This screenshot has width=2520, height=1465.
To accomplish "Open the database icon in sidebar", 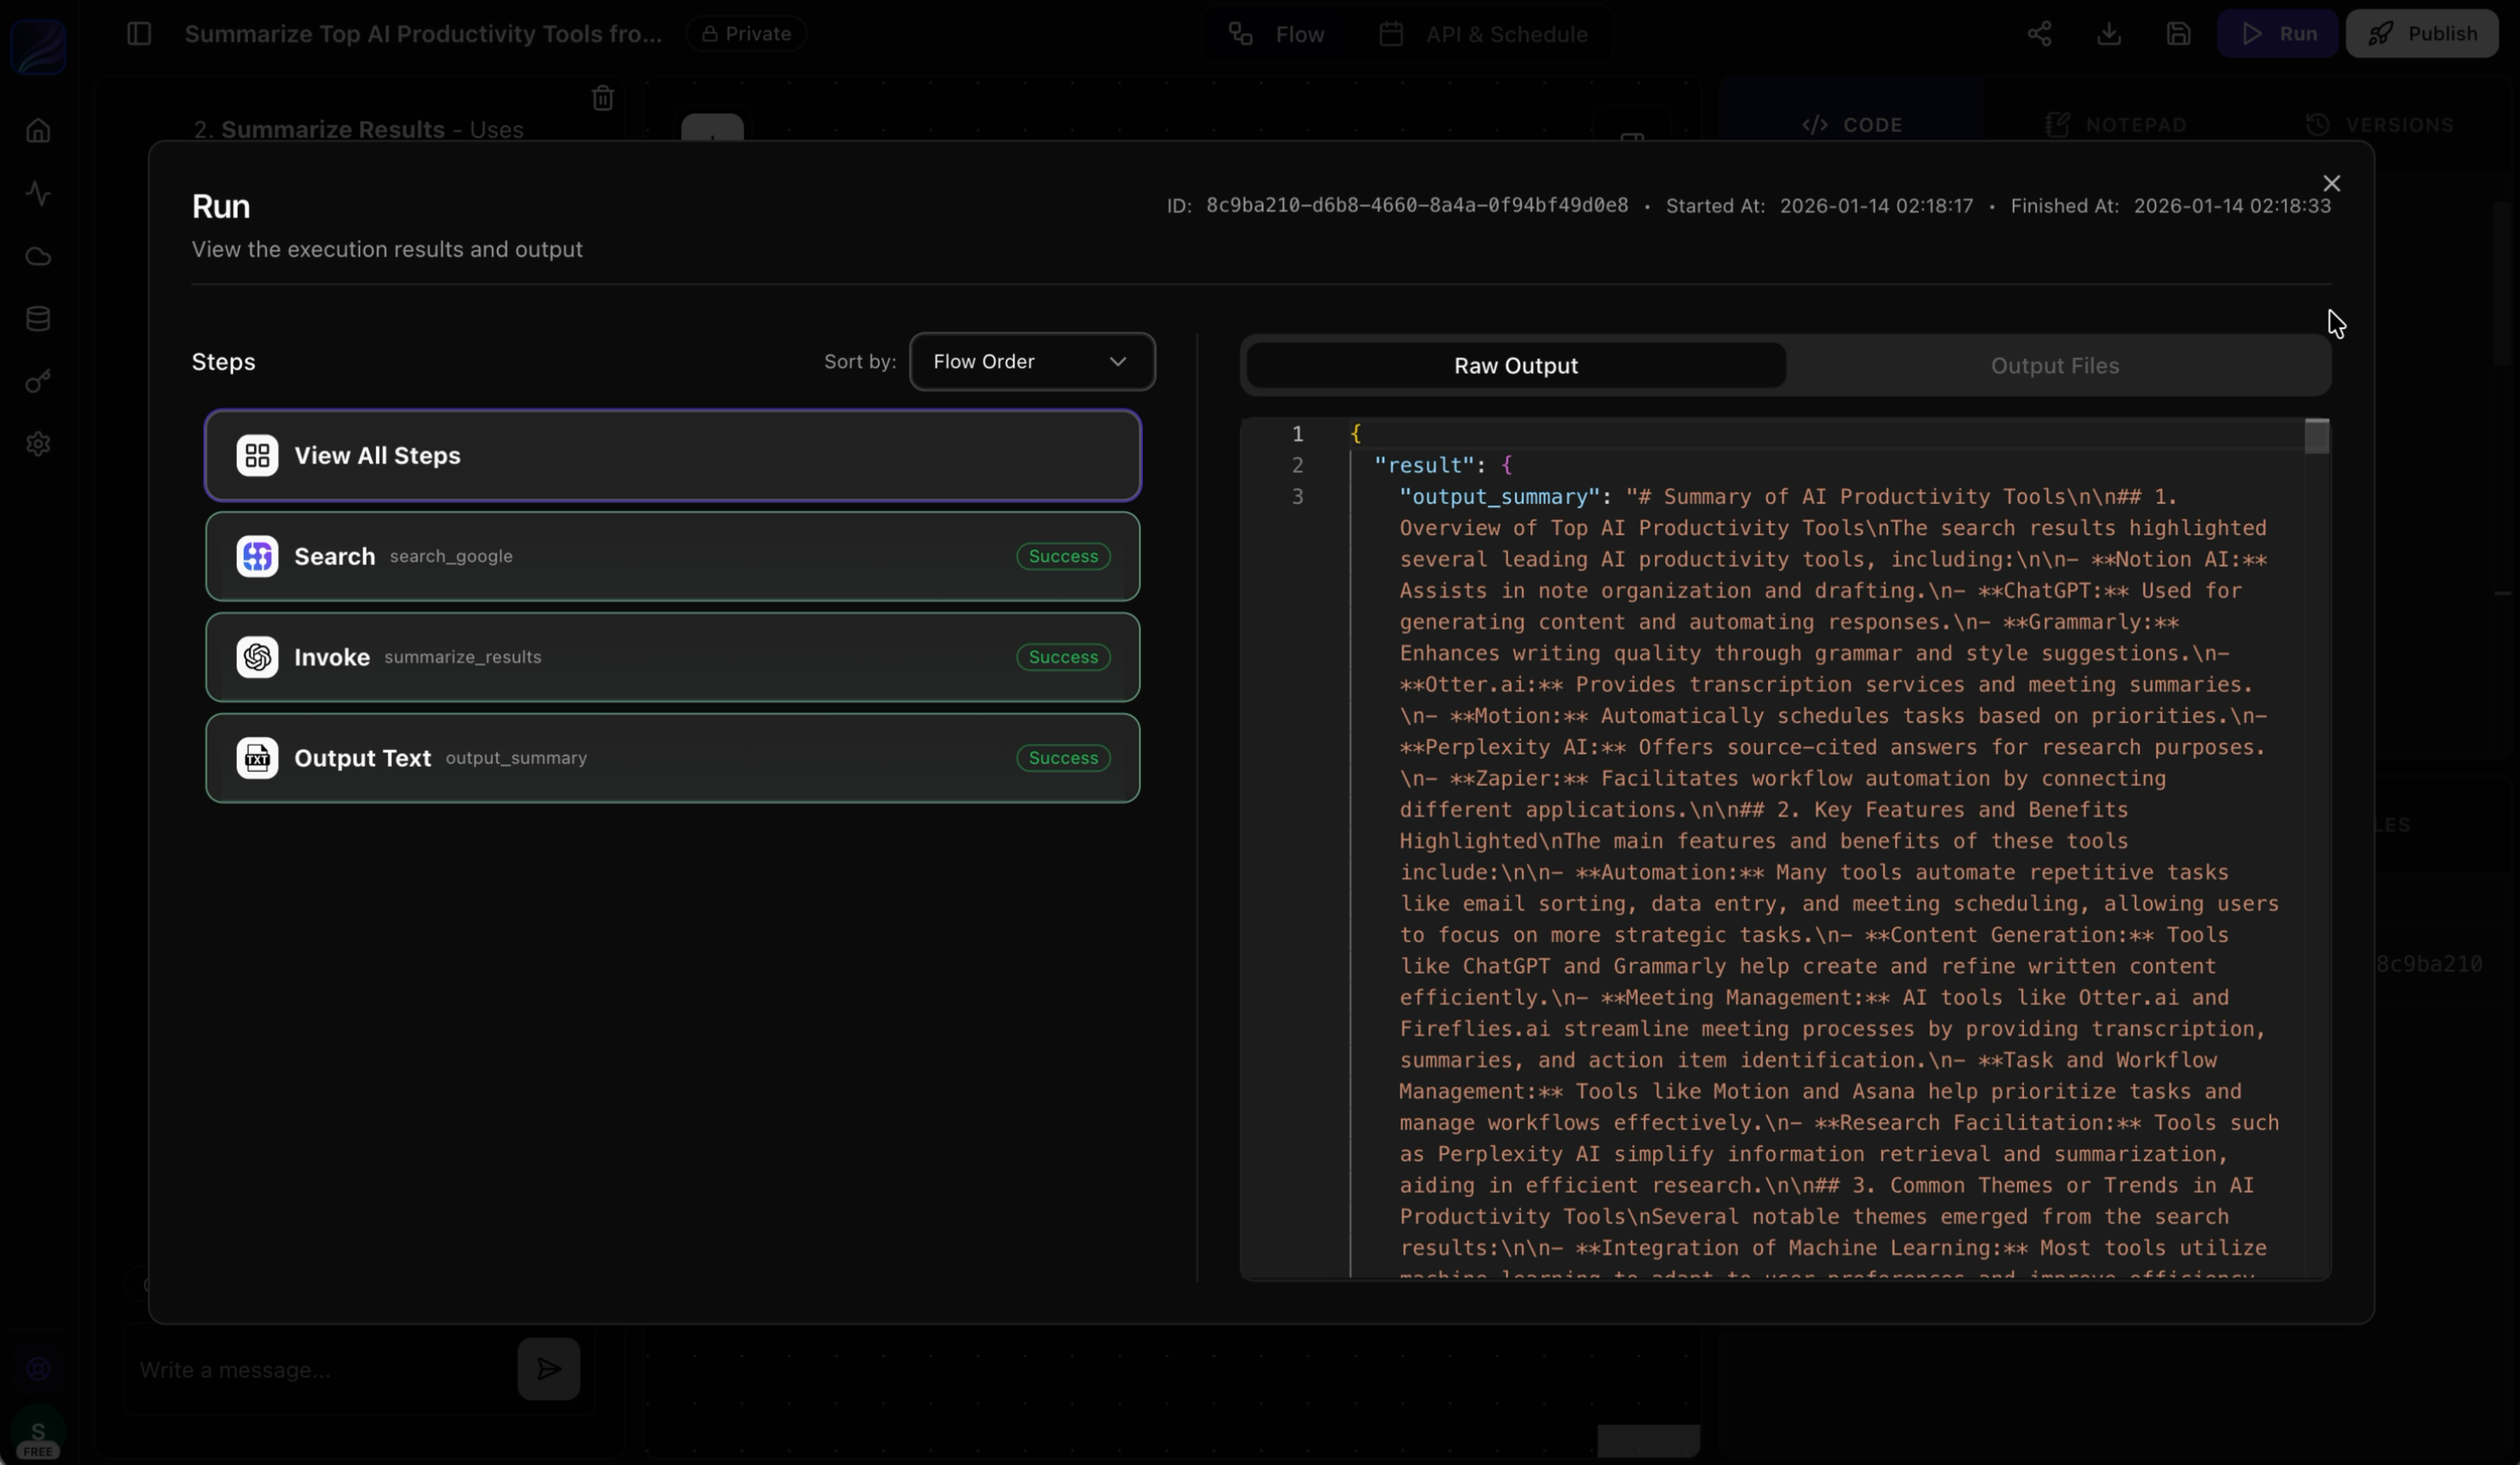I will [x=38, y=319].
